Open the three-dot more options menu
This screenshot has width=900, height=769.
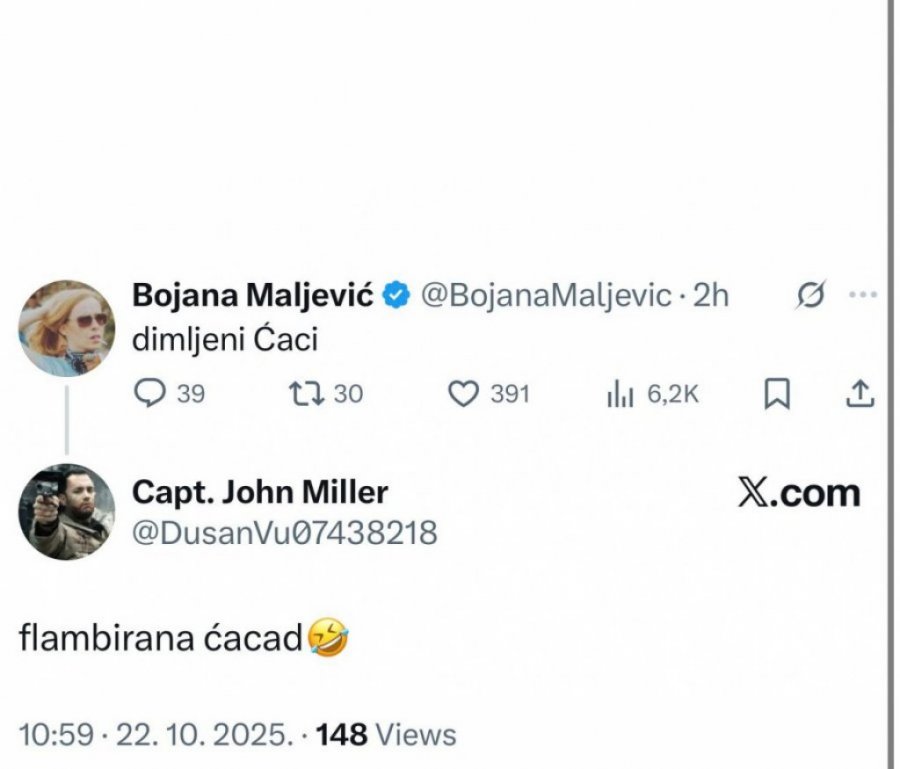click(x=861, y=296)
